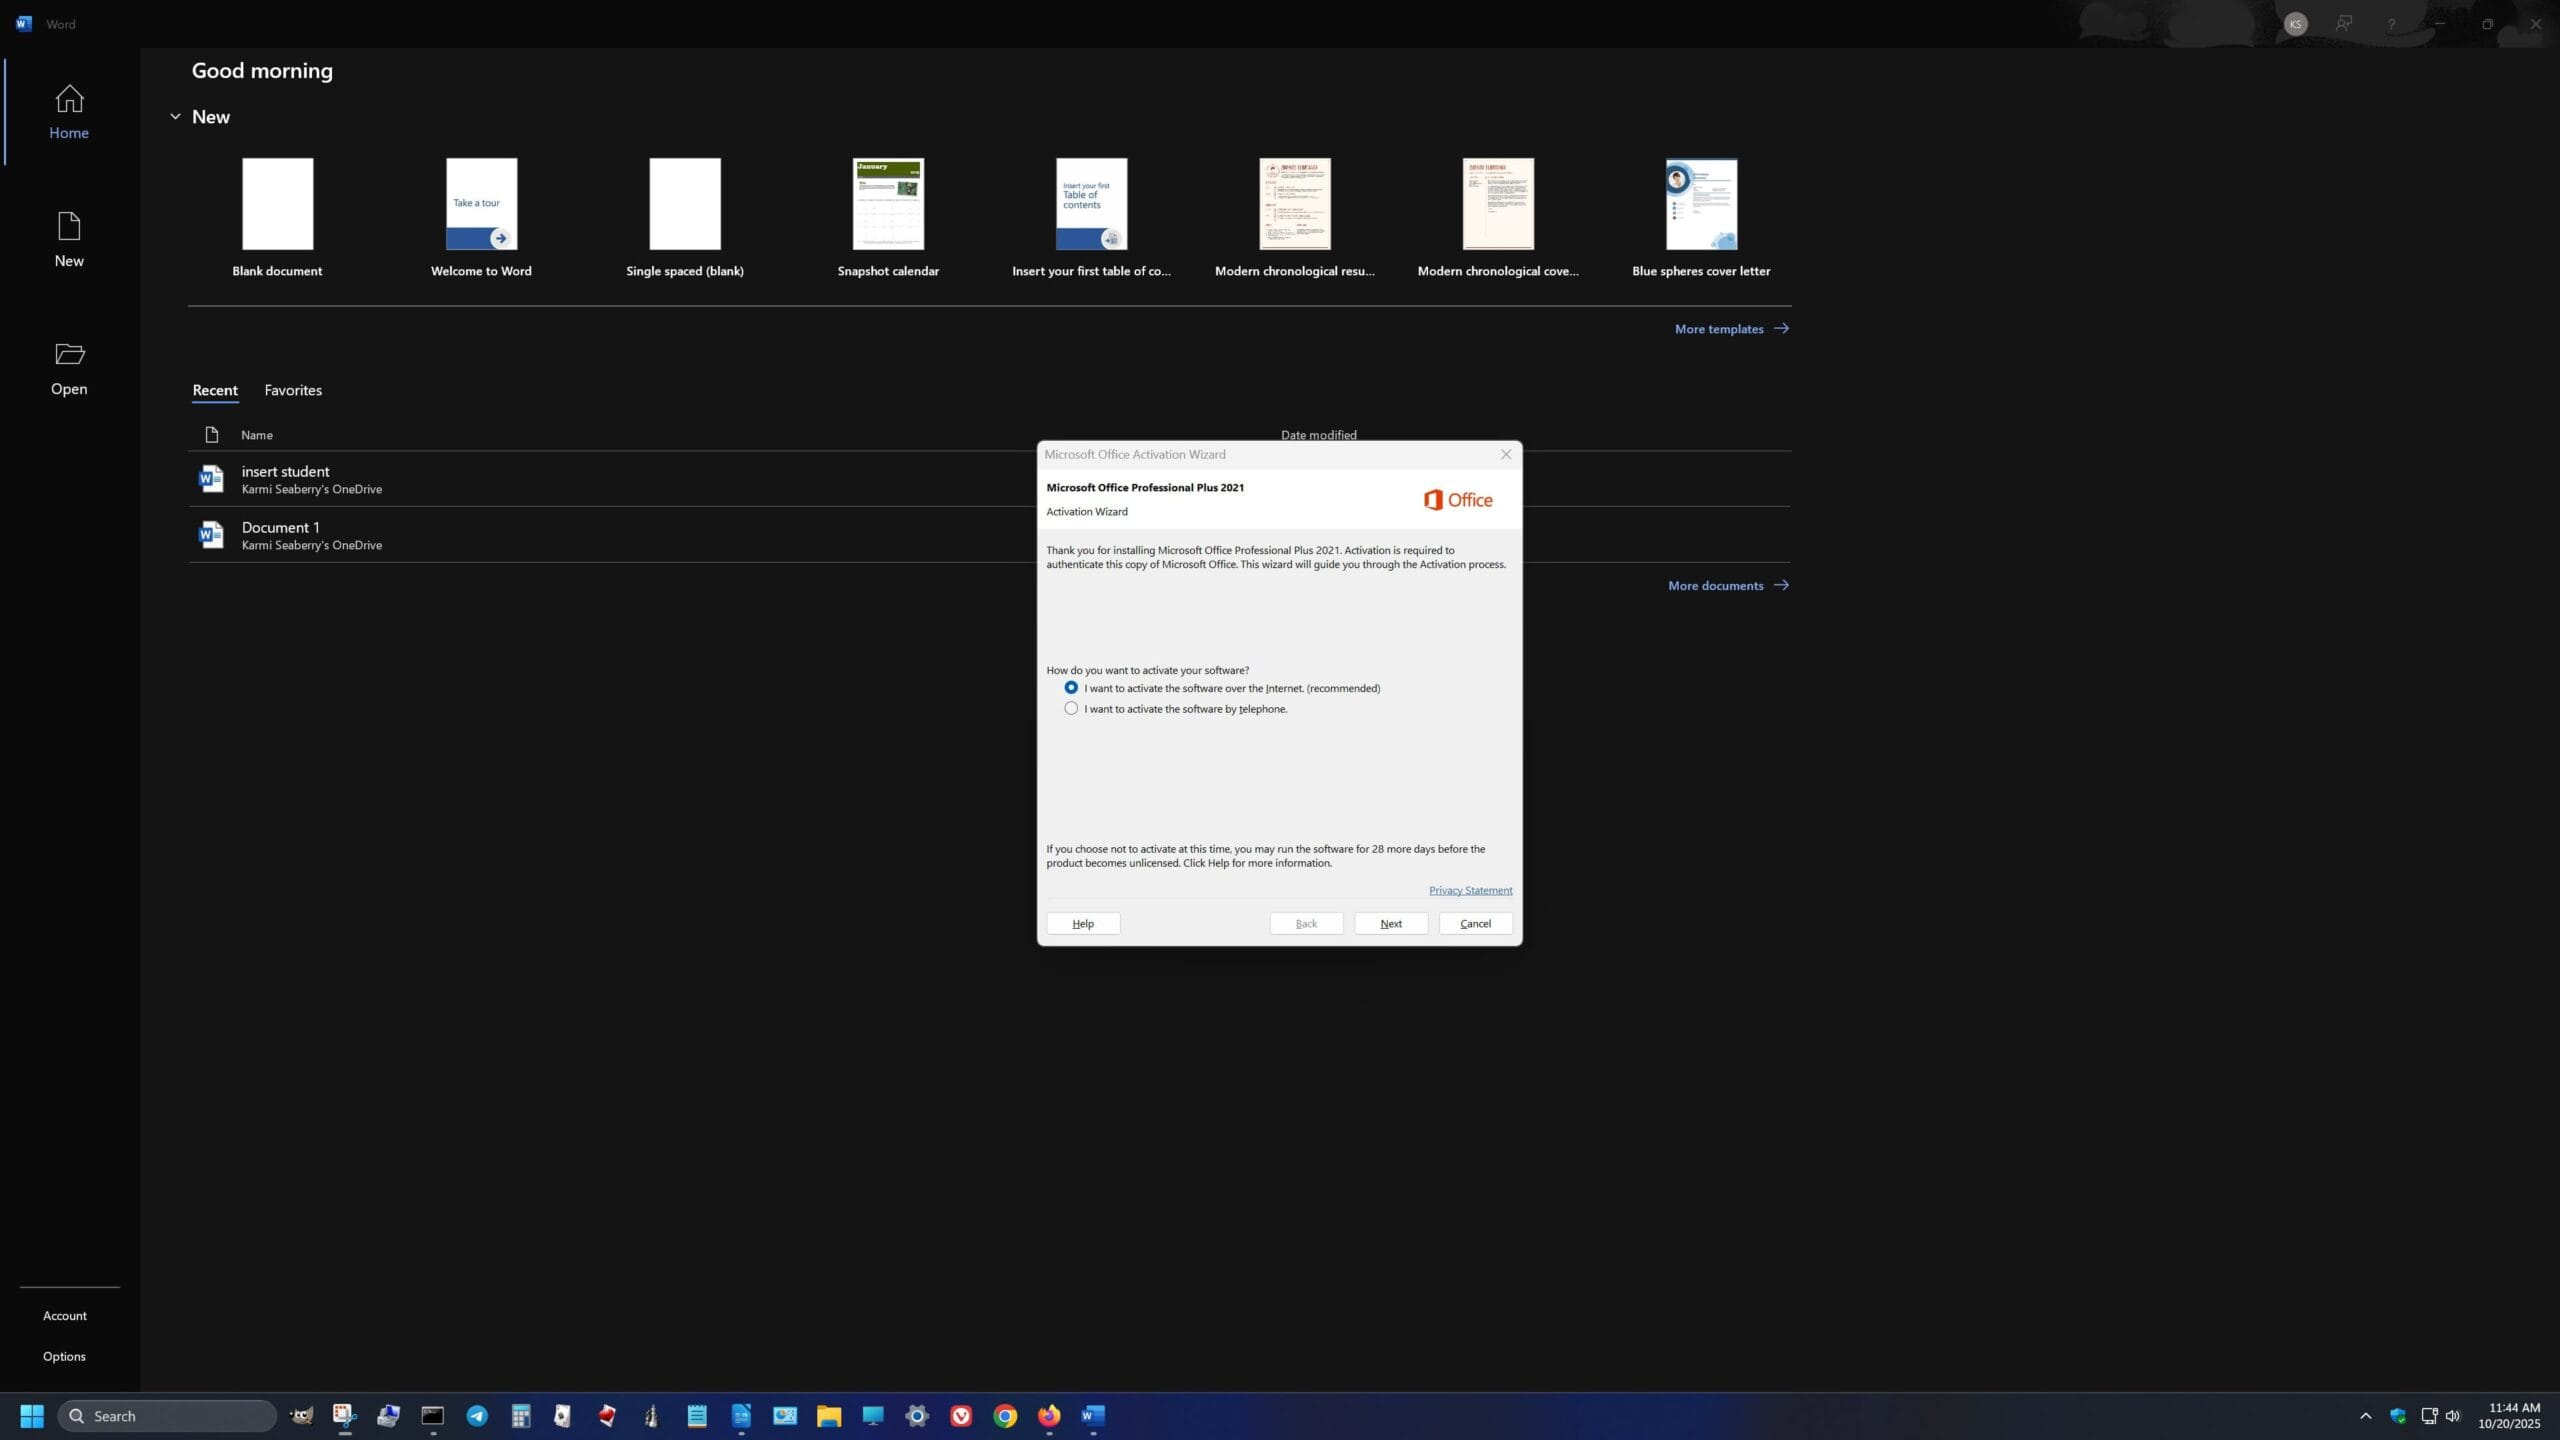Open the insert student Word file
The image size is (2560, 1440).
coord(285,472)
